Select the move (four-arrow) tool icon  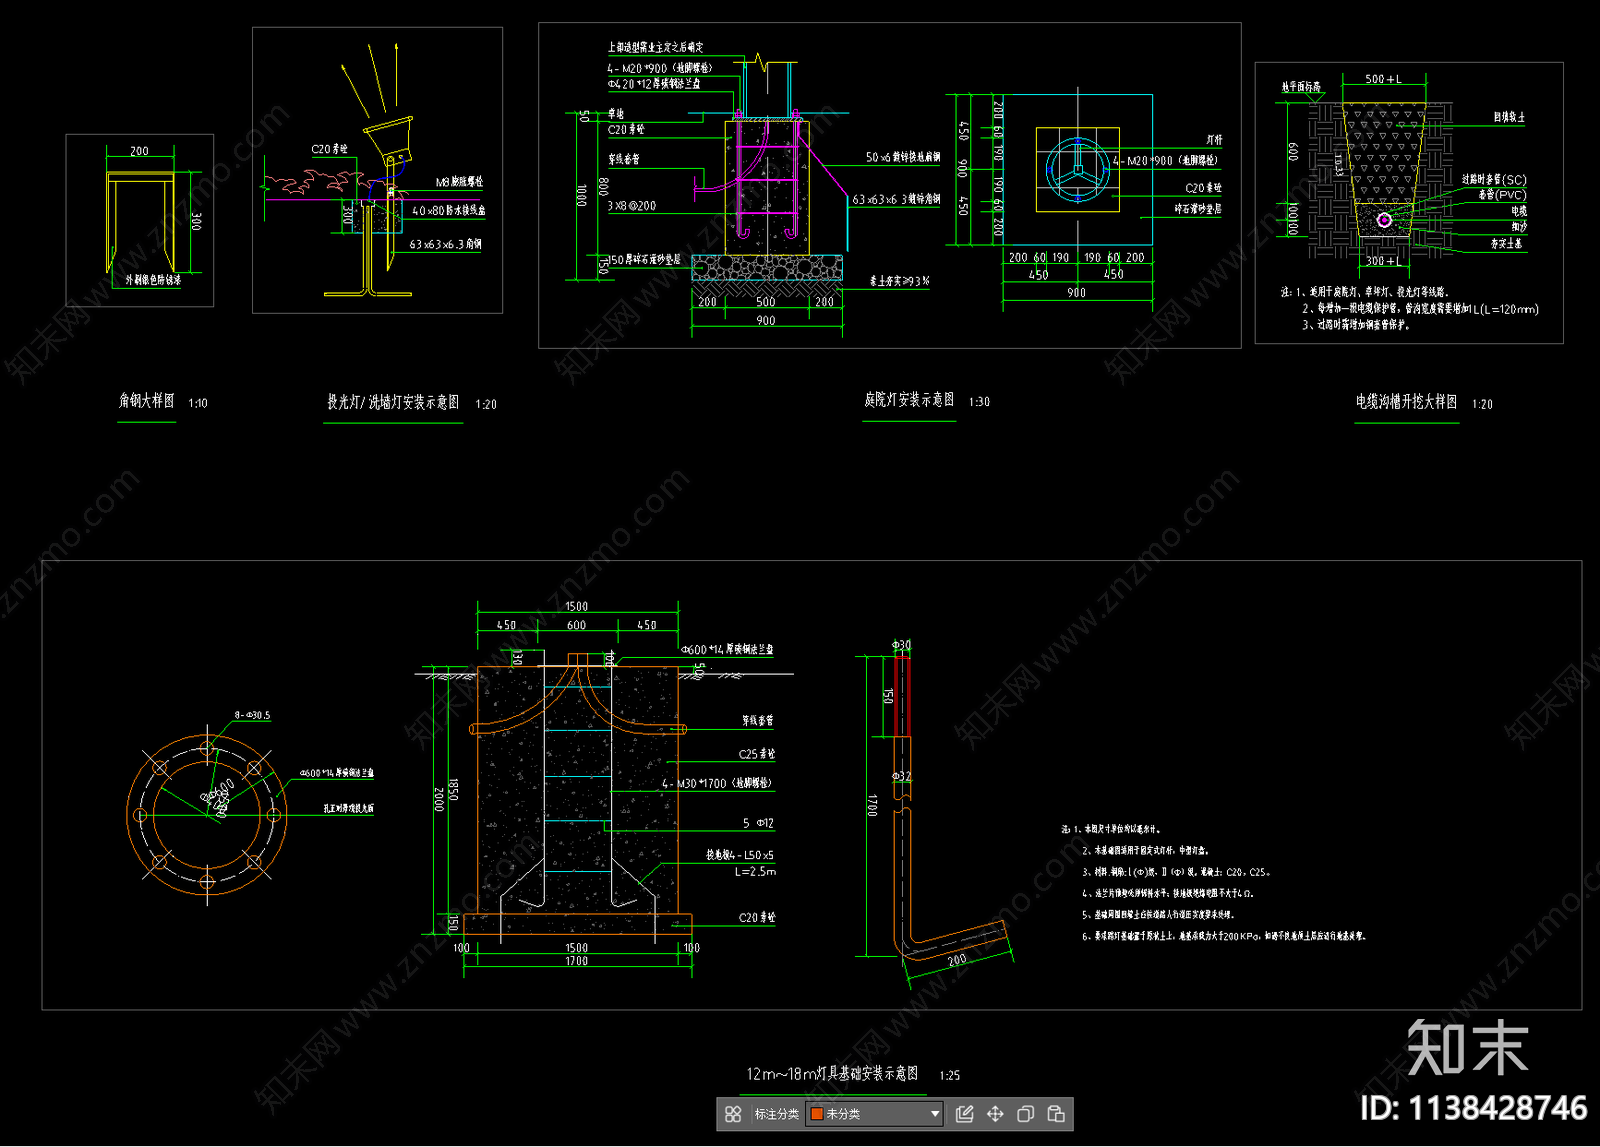point(995,1114)
